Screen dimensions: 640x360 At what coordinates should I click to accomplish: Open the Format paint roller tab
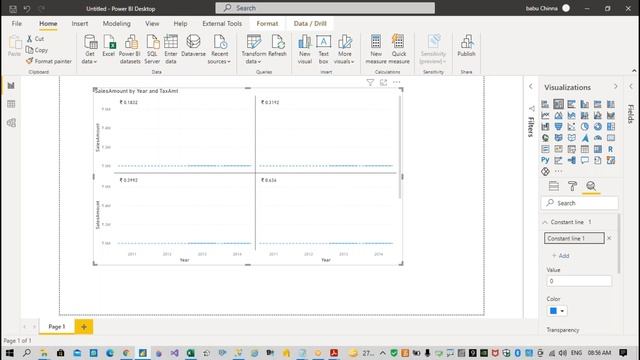tap(572, 186)
